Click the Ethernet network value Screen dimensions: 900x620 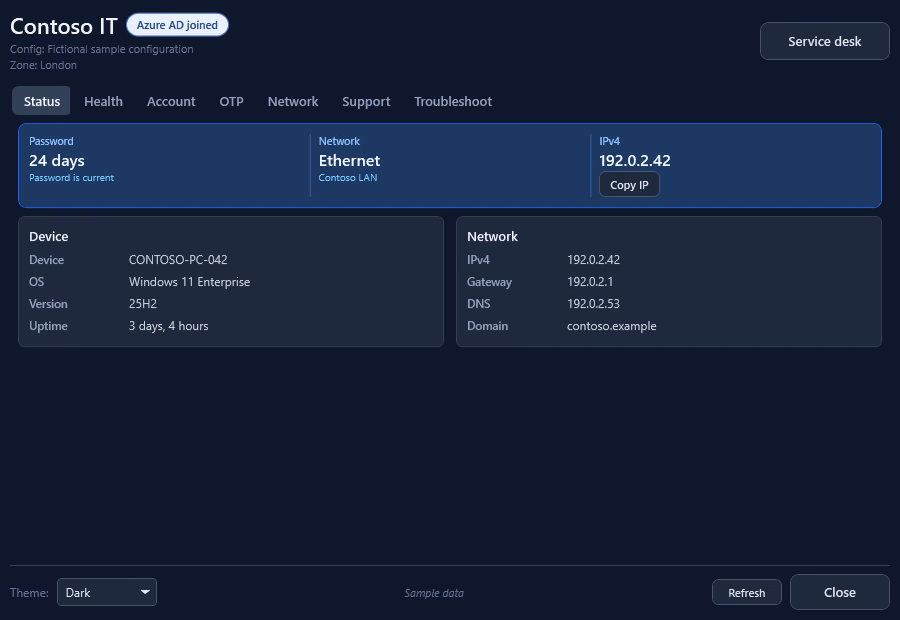[350, 161]
